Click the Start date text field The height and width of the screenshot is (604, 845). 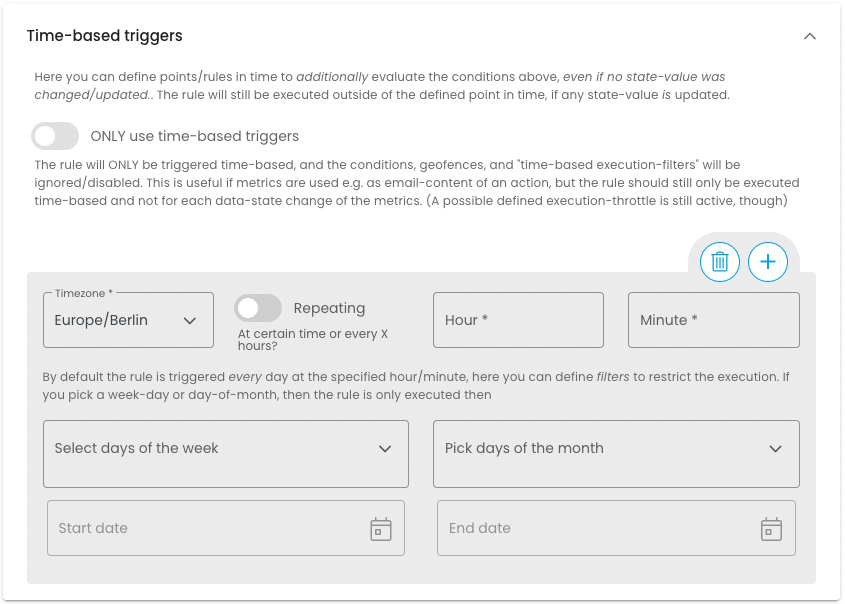point(200,528)
